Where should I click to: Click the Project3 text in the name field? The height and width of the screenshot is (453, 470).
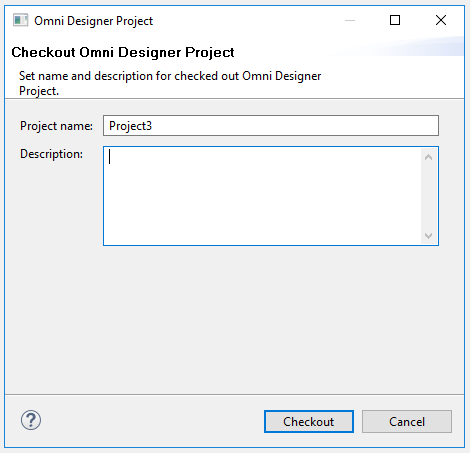coord(130,126)
